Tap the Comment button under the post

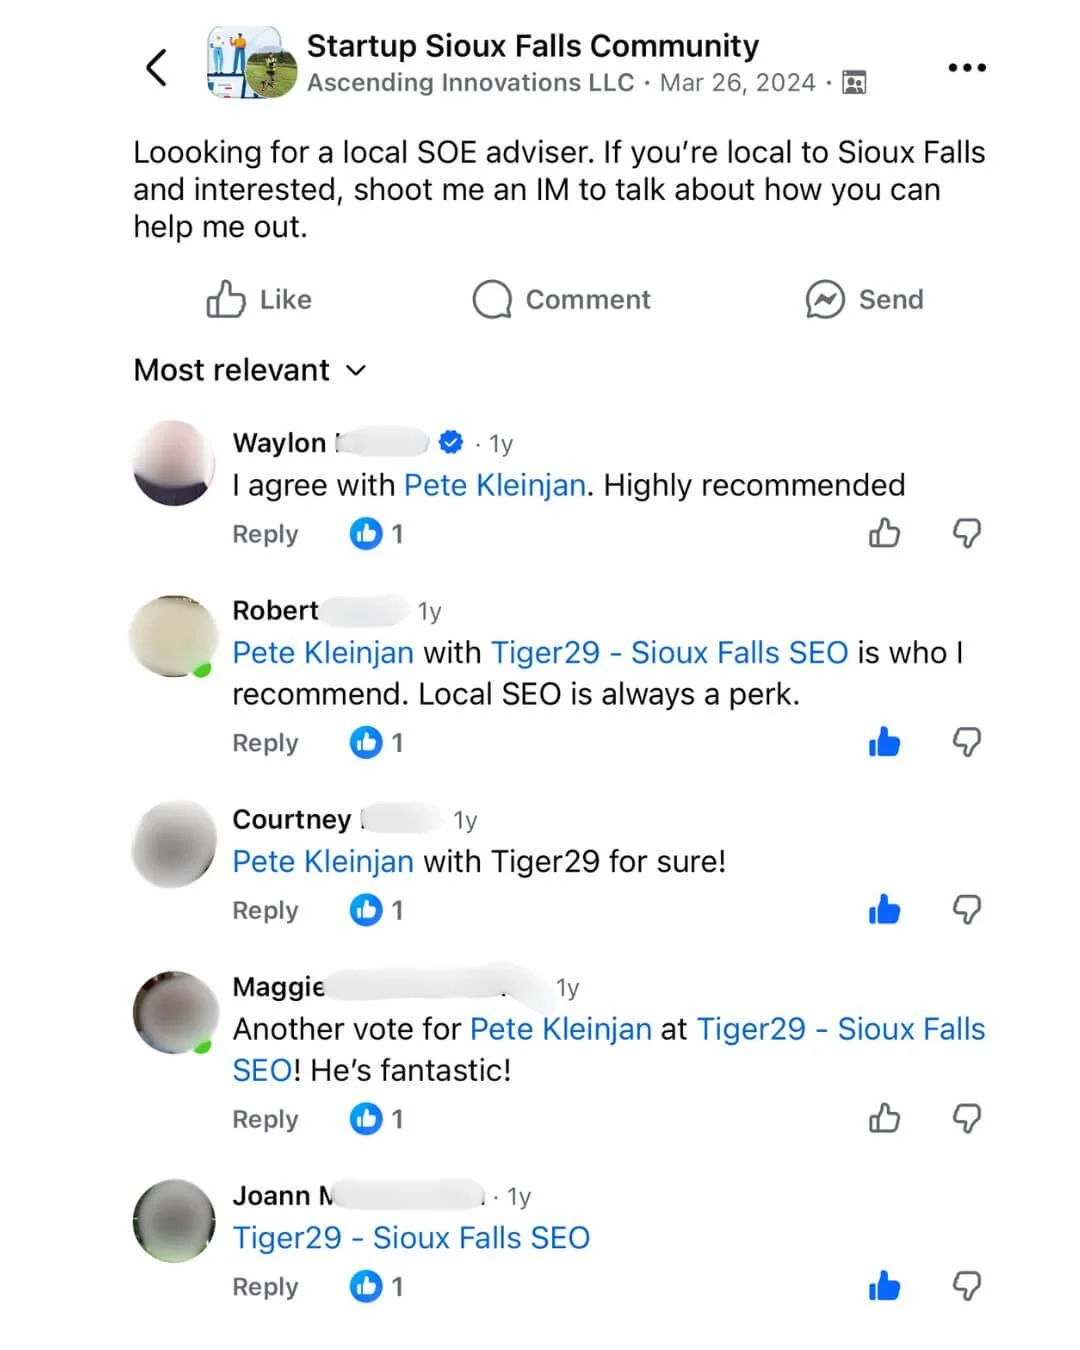[561, 299]
